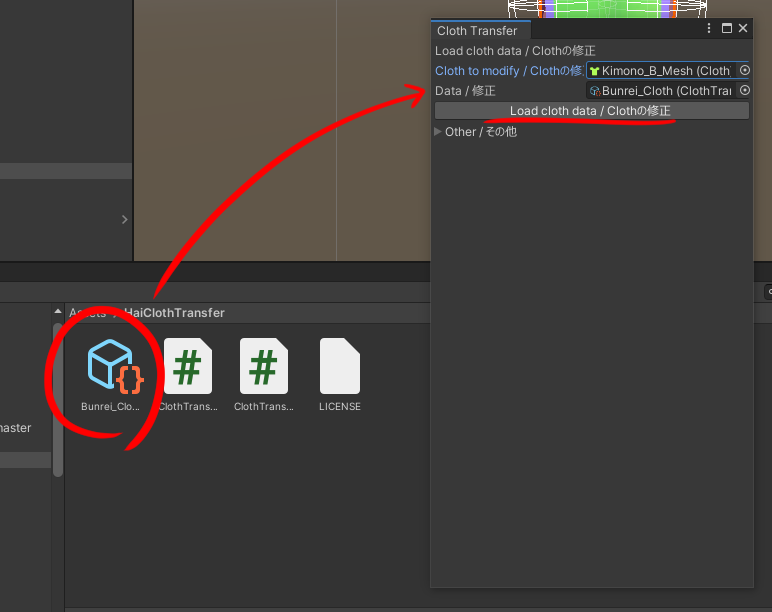The height and width of the screenshot is (612, 772).
Task: Click the scene panel side chevron arrow
Action: click(124, 219)
